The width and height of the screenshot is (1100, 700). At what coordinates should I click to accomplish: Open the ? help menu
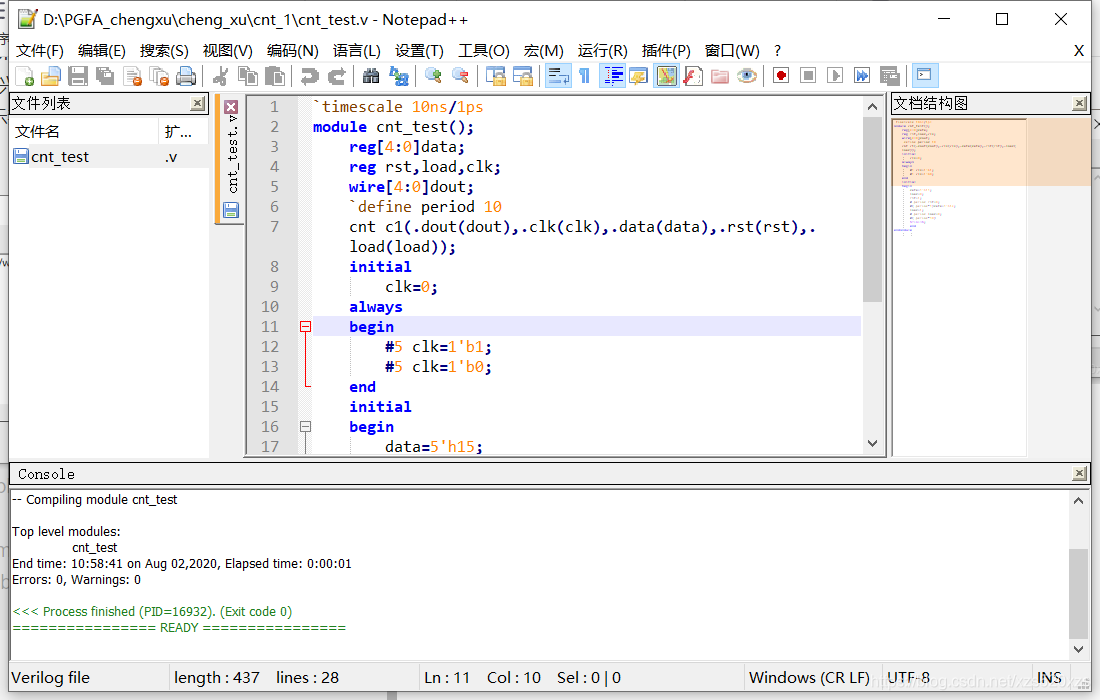[x=777, y=51]
